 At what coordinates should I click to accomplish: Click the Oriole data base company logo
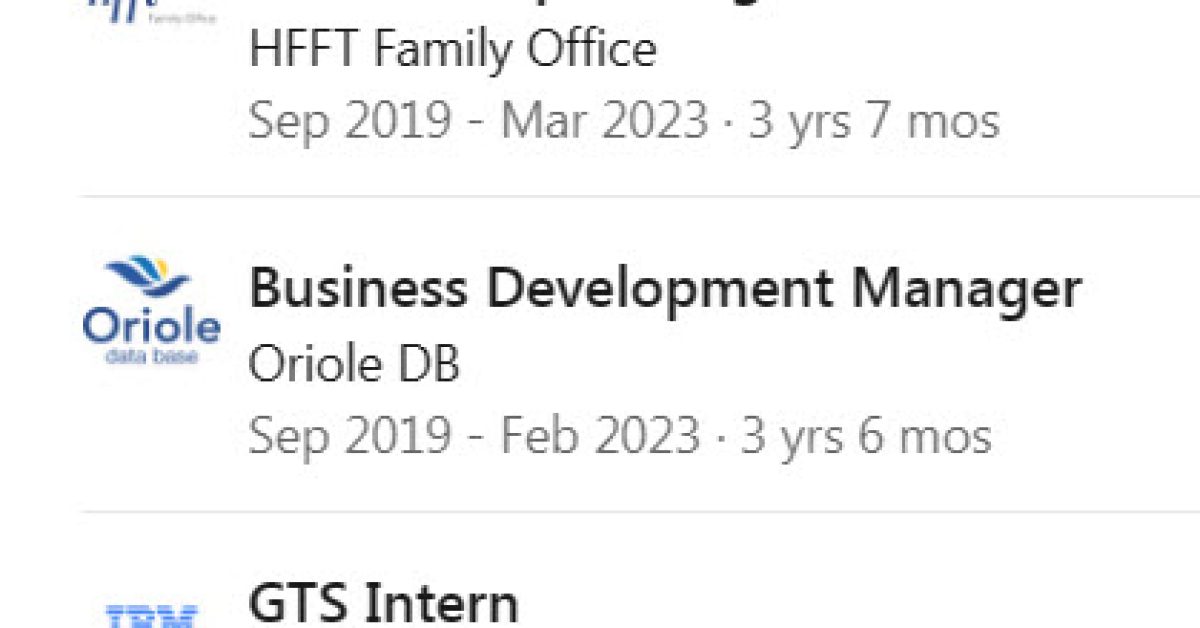[151, 311]
